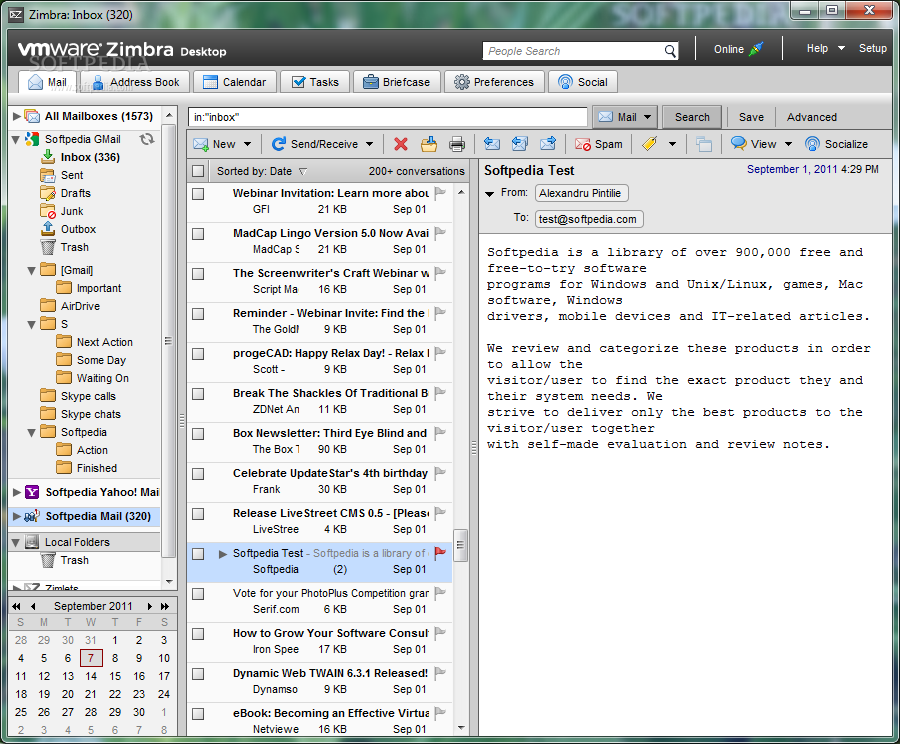Click the refresh icon beside Softpedia GMail
Viewport: 900px width, 744px height.
[148, 139]
